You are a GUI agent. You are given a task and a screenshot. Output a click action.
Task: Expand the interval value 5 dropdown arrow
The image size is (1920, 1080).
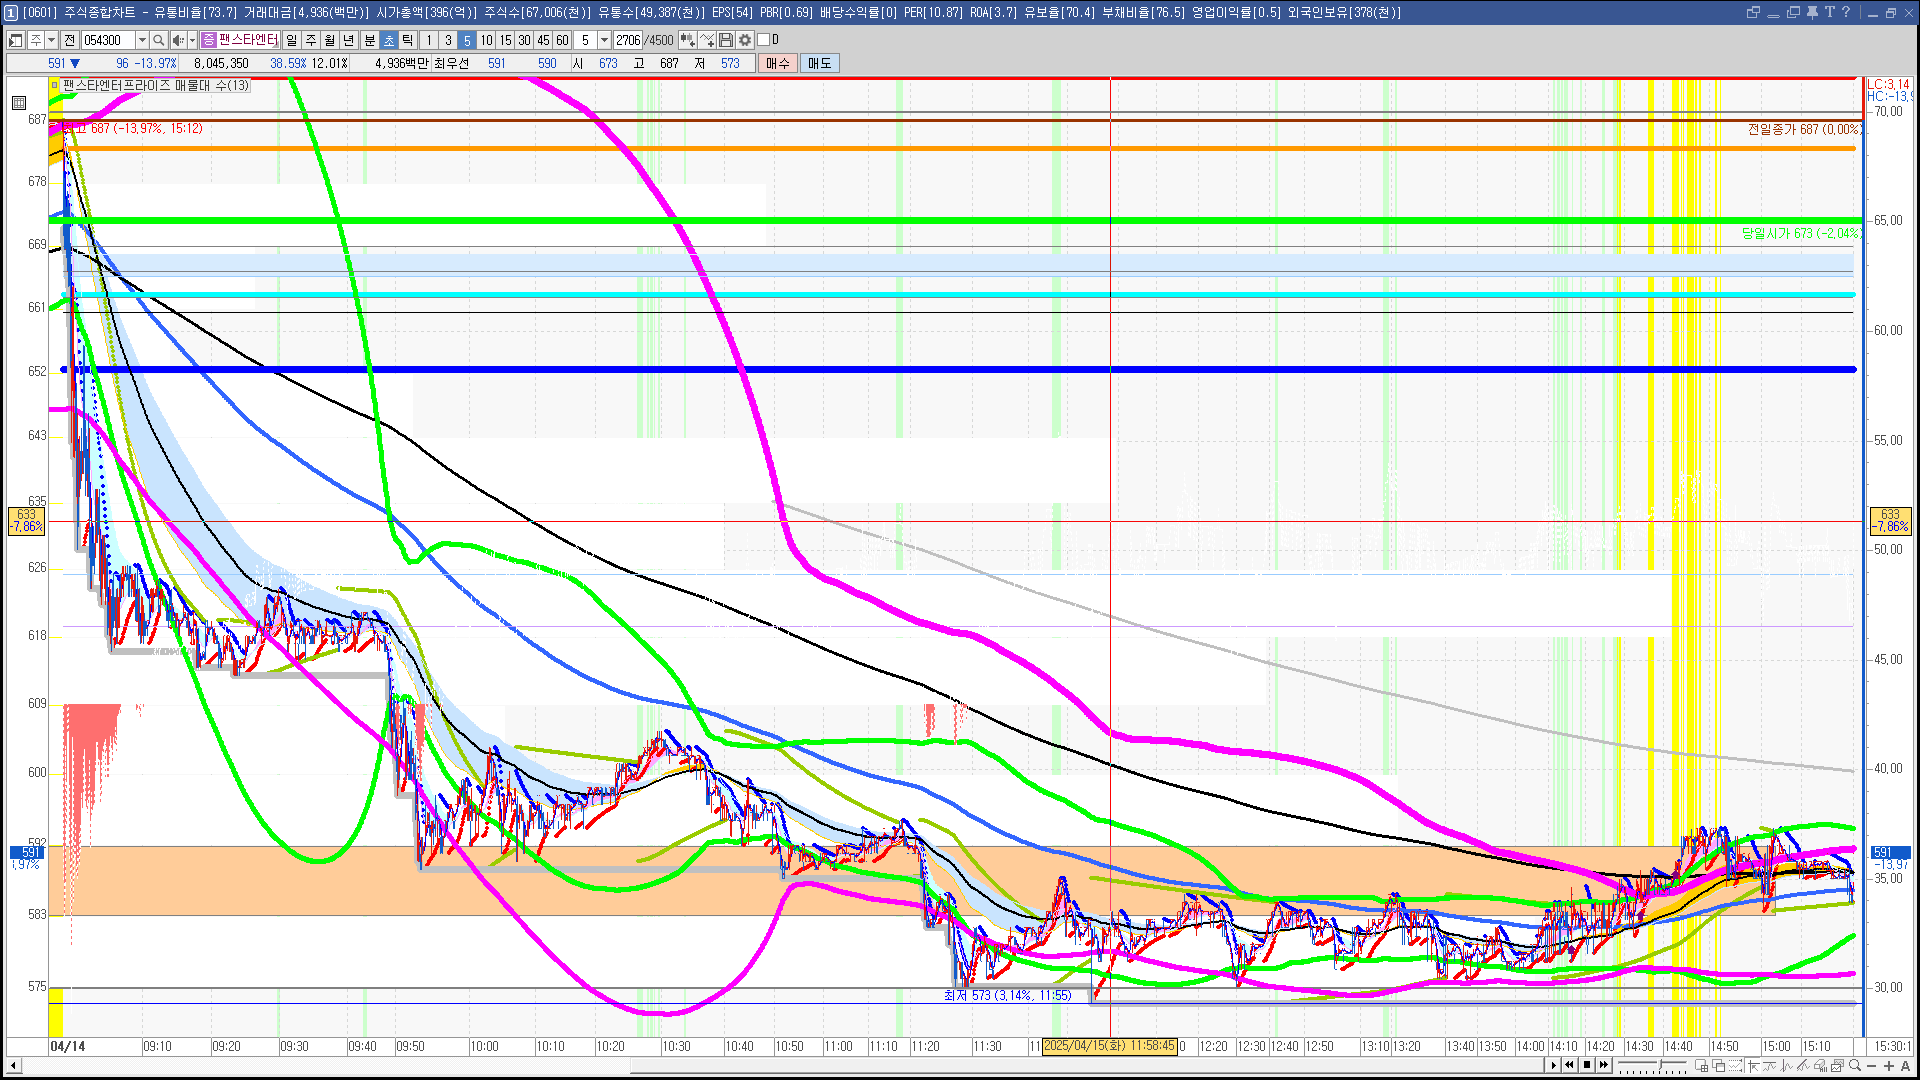(x=604, y=40)
